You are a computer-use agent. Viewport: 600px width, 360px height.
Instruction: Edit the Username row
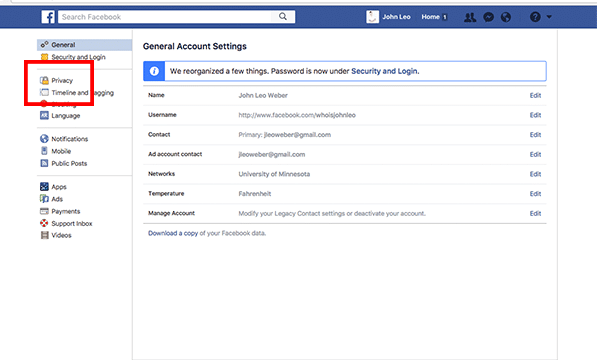pos(535,115)
